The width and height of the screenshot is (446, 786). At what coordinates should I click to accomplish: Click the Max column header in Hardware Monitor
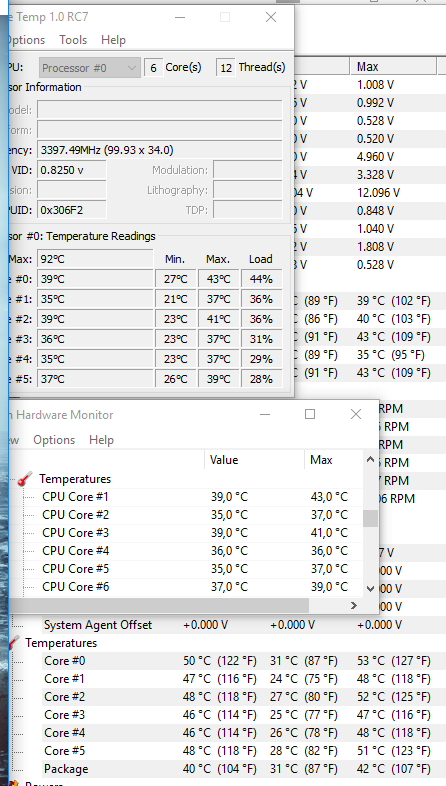click(333, 460)
